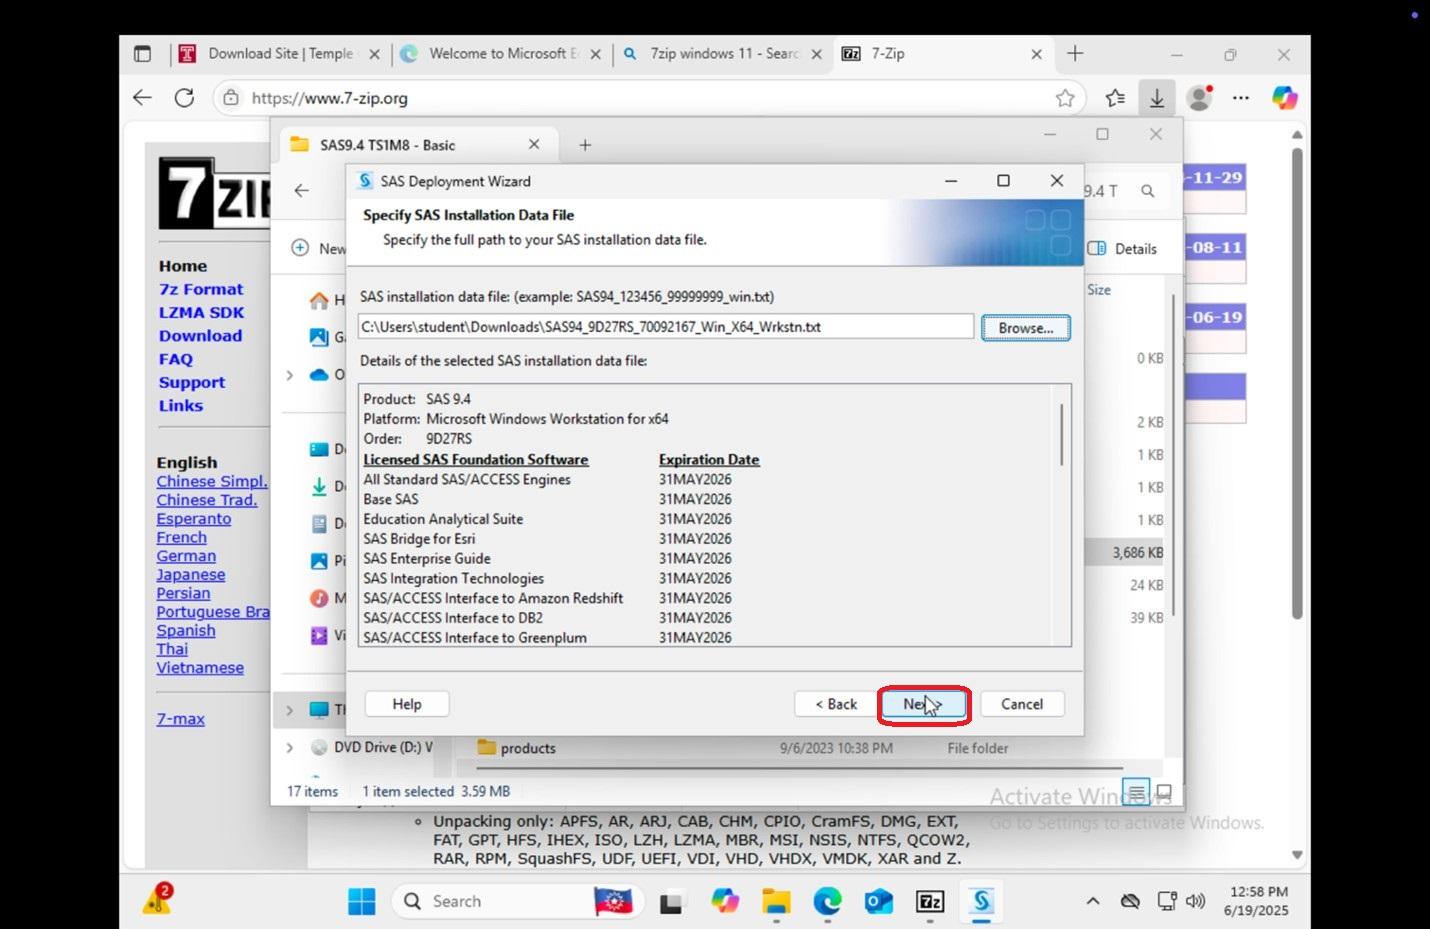The image size is (1430, 929).
Task: Click Edge page vertical scrollbar
Action: [x=1297, y=384]
